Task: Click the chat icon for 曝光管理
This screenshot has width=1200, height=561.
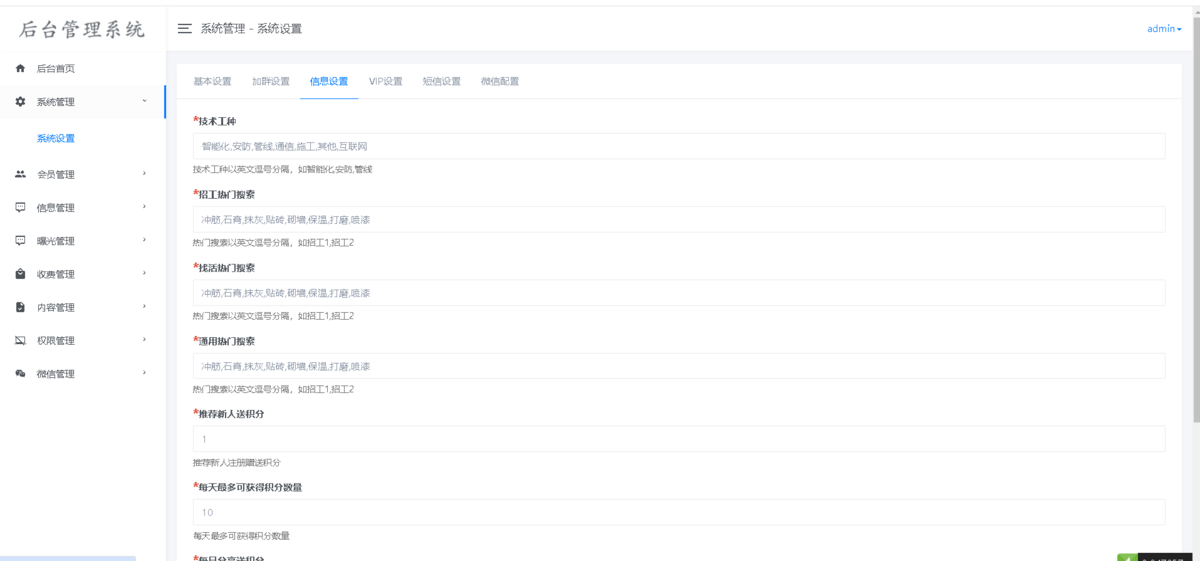Action: click(20, 241)
